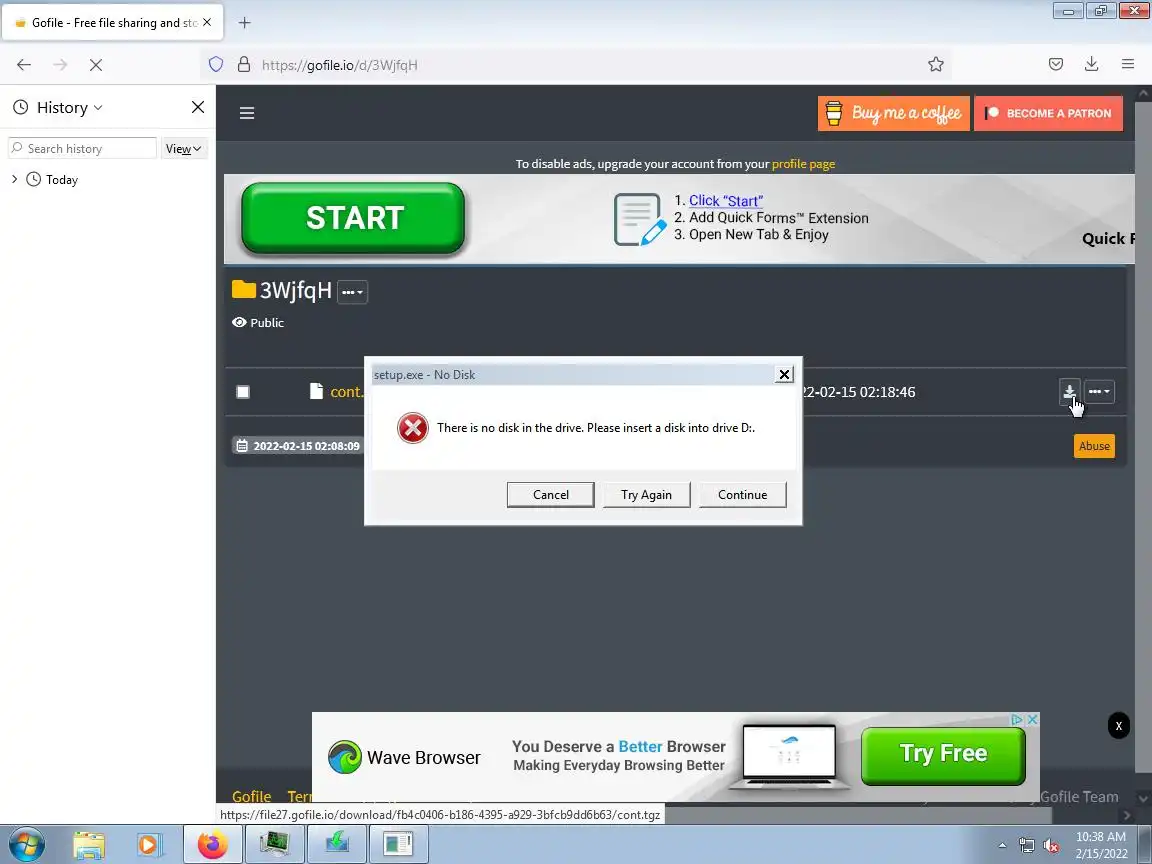Expand the Today history group
1152x864 pixels.
click(x=15, y=179)
